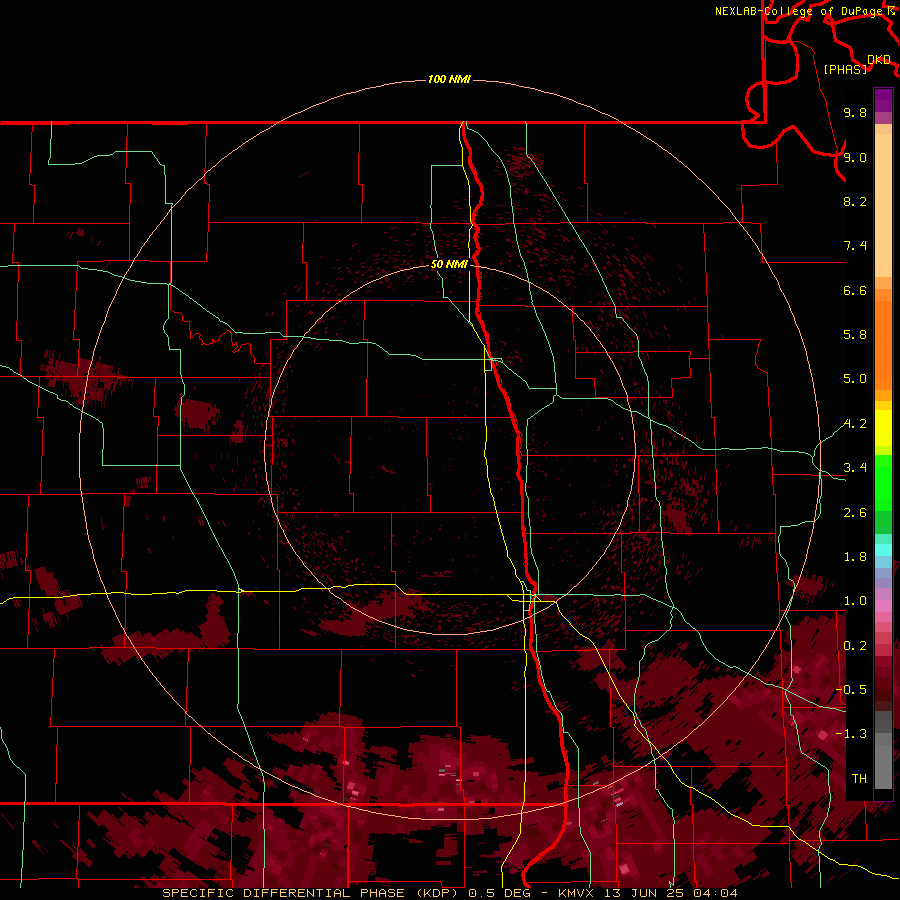Click the 04:04 timestamp in the caption
The width and height of the screenshot is (900, 900).
[x=715, y=893]
